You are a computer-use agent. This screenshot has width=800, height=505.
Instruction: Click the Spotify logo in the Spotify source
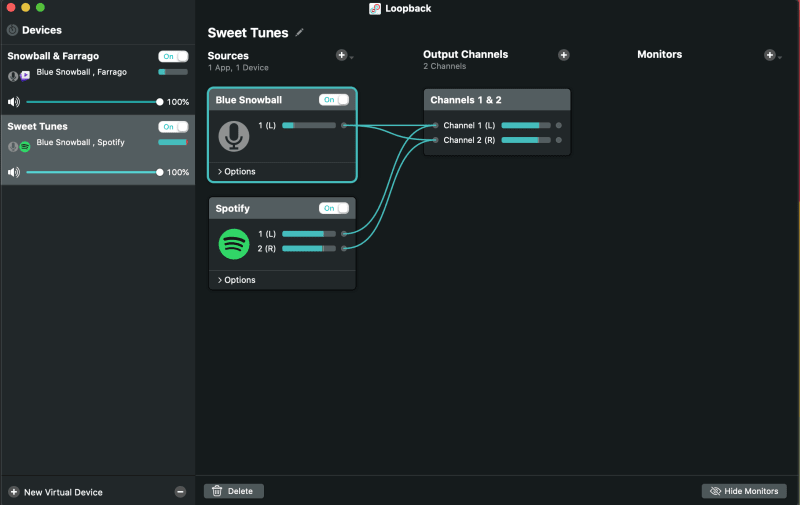tap(234, 244)
